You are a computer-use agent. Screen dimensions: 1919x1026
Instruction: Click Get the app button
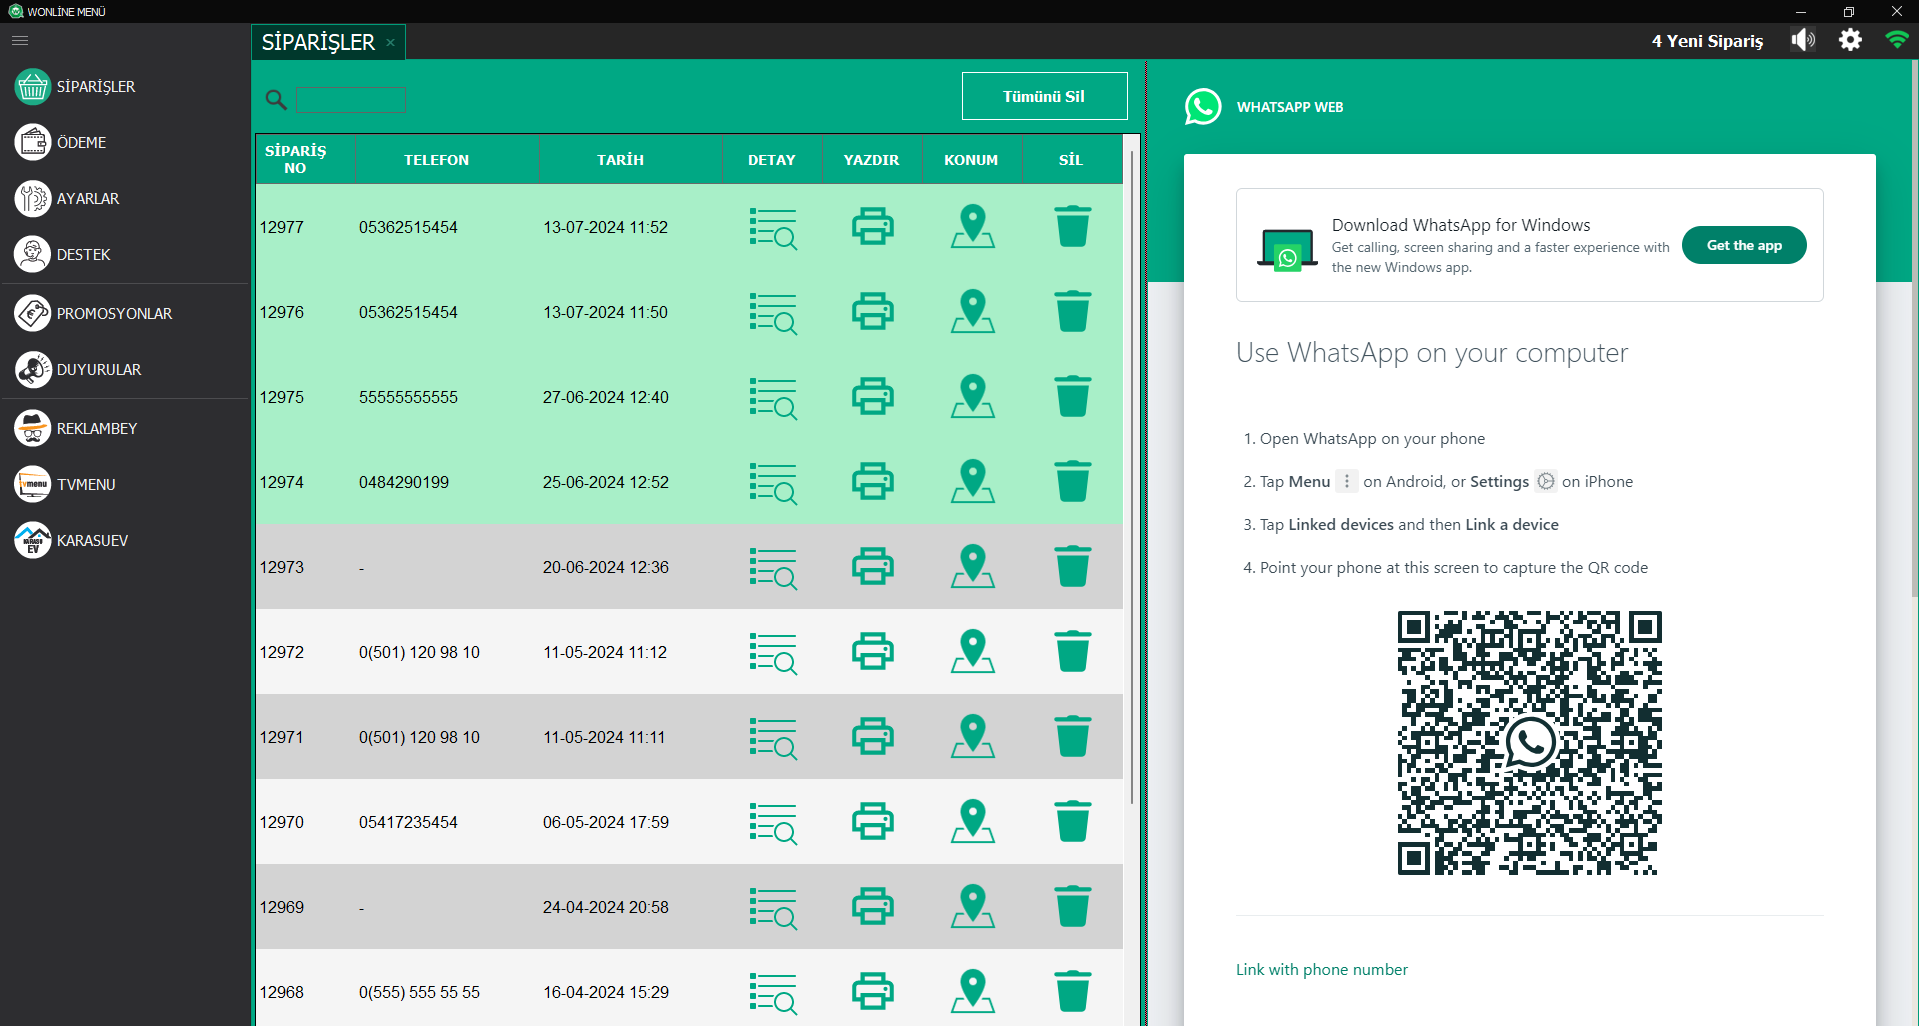1743,245
